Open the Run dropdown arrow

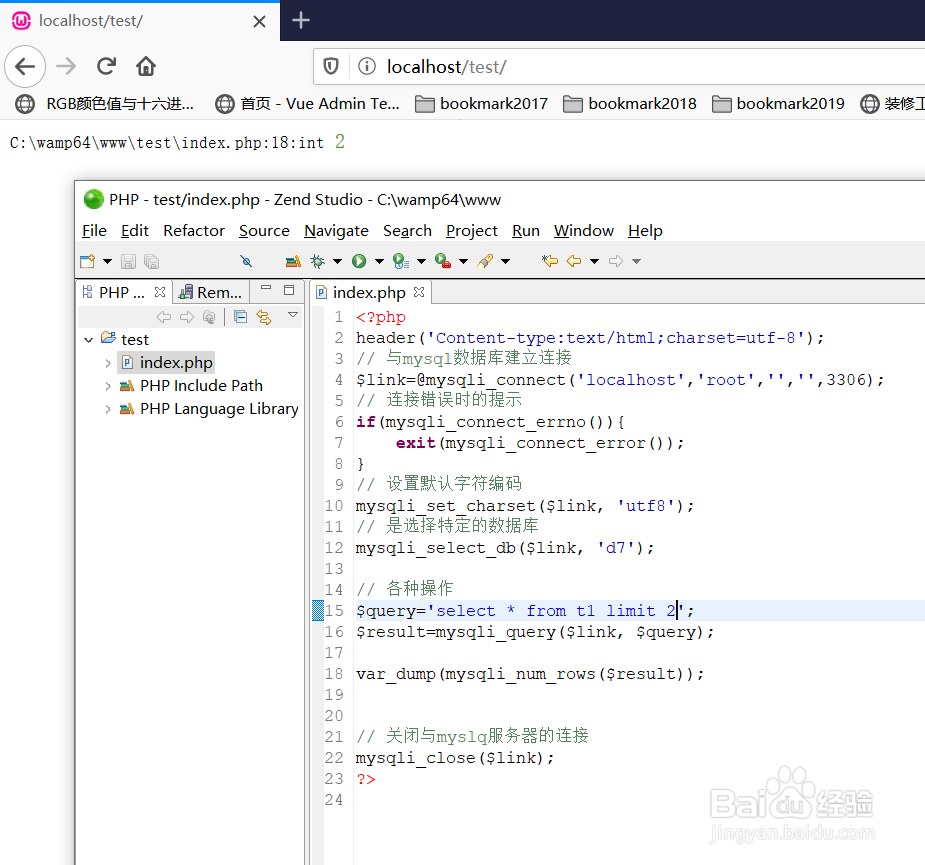point(379,261)
